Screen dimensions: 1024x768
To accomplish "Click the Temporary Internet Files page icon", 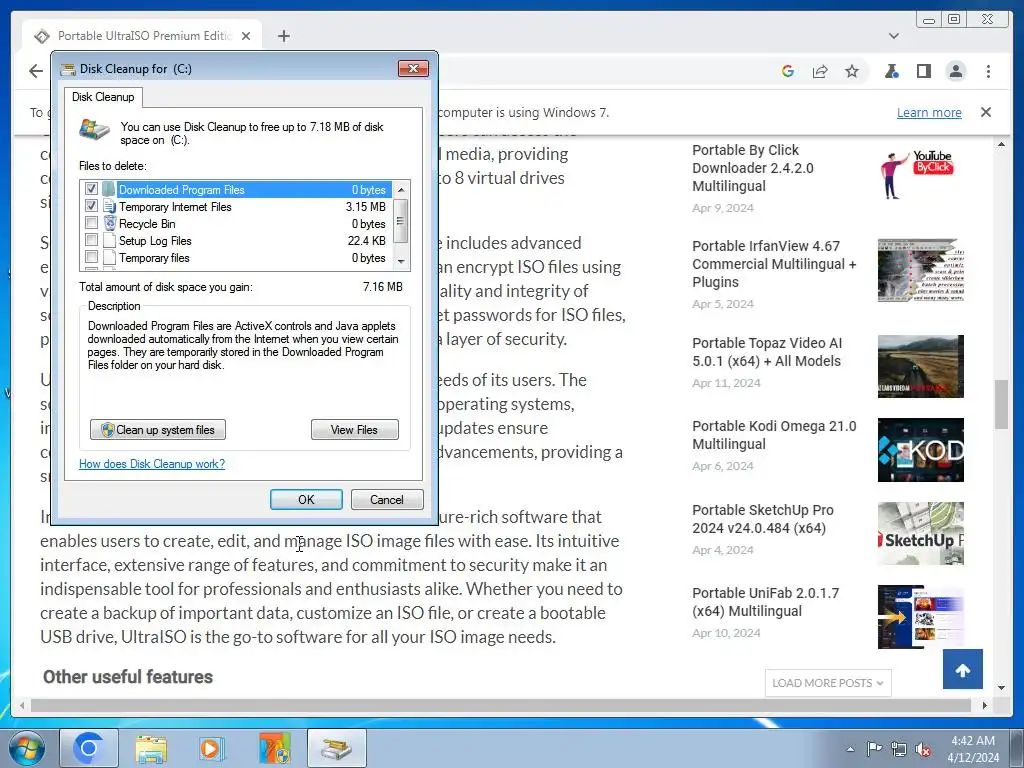I will (109, 206).
